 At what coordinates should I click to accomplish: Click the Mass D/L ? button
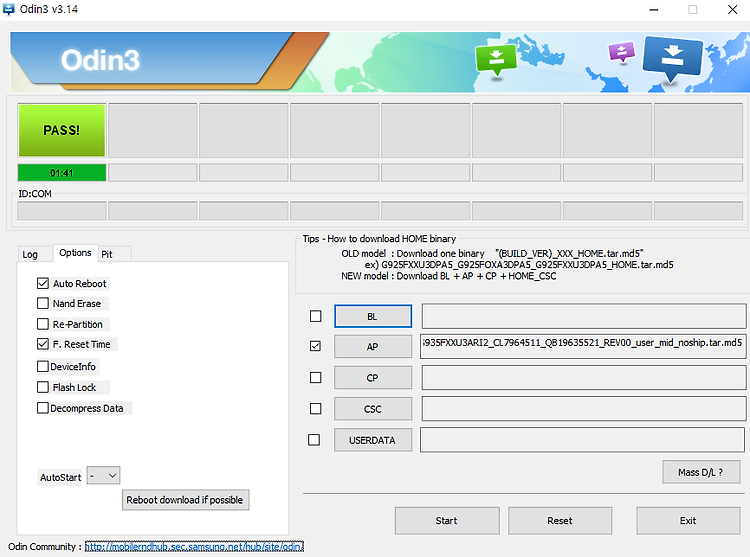pos(701,472)
